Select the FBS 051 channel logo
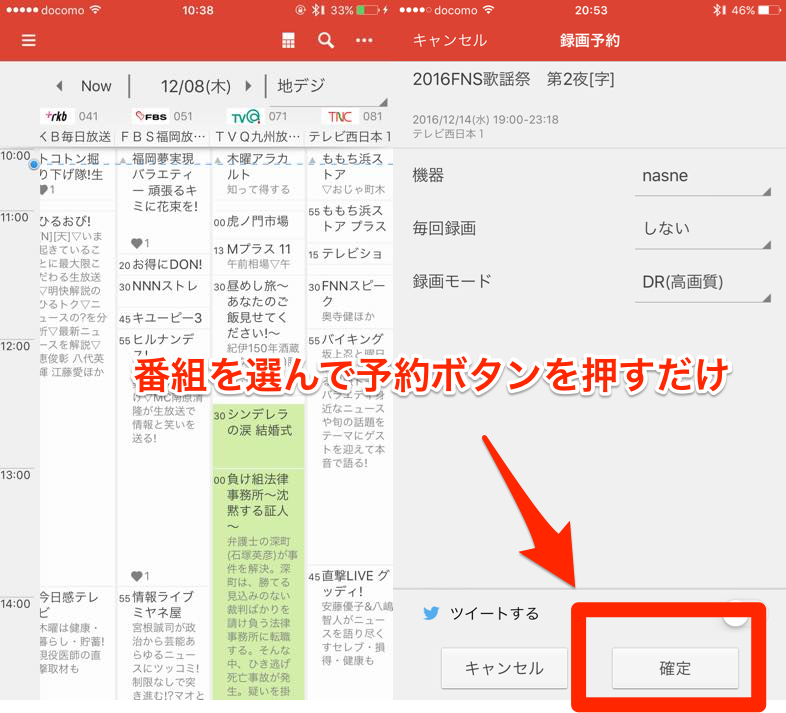Viewport: 786px width, 713px height. click(151, 116)
